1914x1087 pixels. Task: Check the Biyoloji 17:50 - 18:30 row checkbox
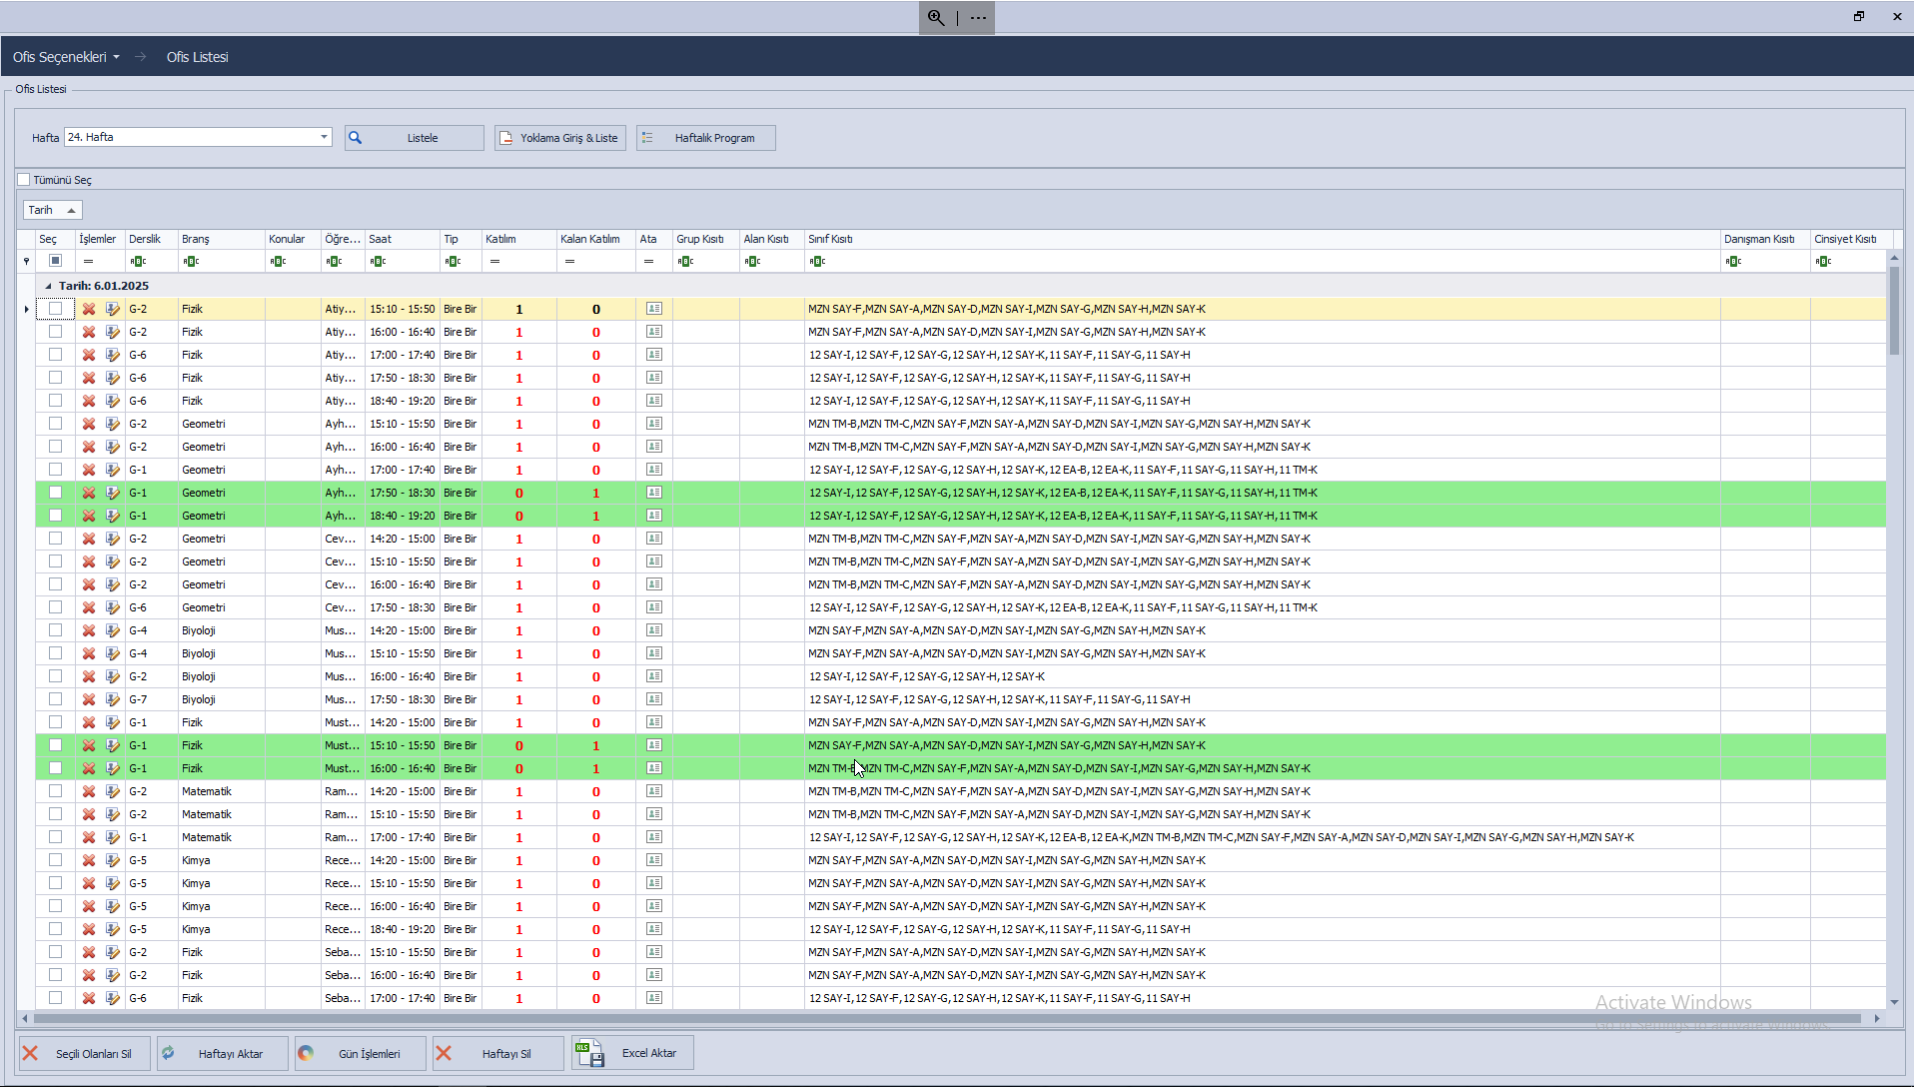point(55,700)
